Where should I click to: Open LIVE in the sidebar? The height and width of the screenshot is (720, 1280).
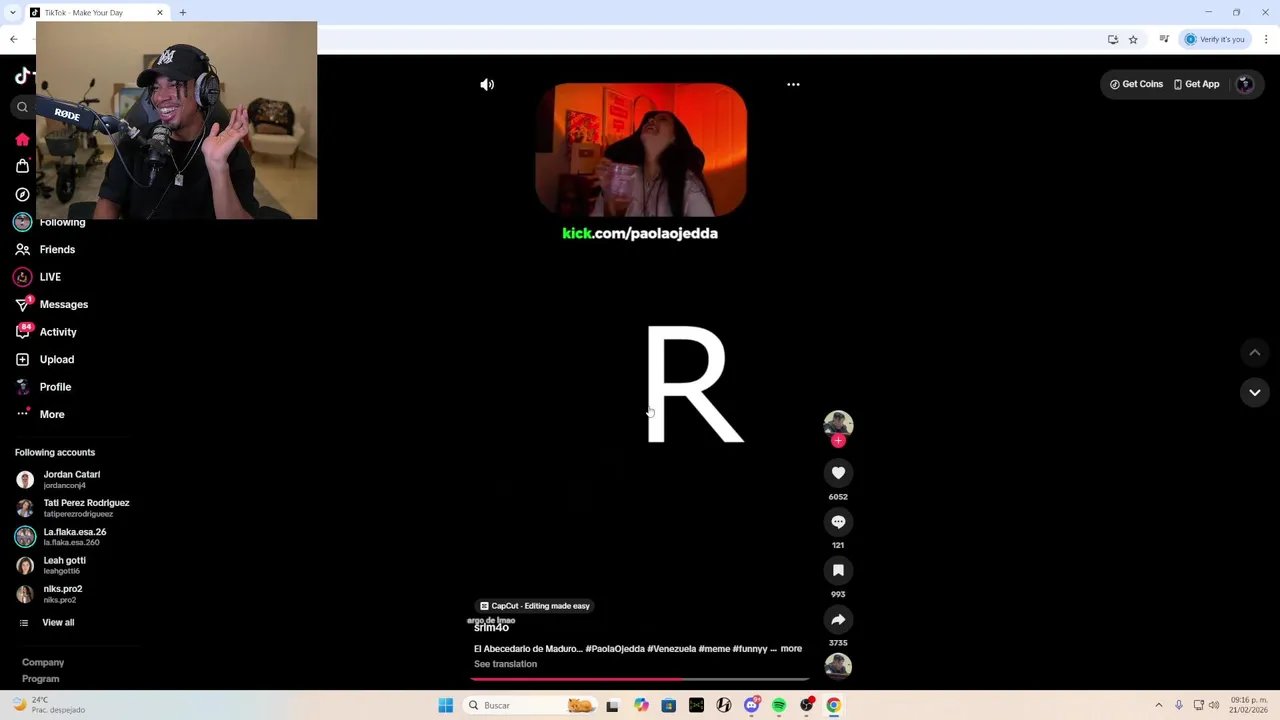pyautogui.click(x=38, y=277)
